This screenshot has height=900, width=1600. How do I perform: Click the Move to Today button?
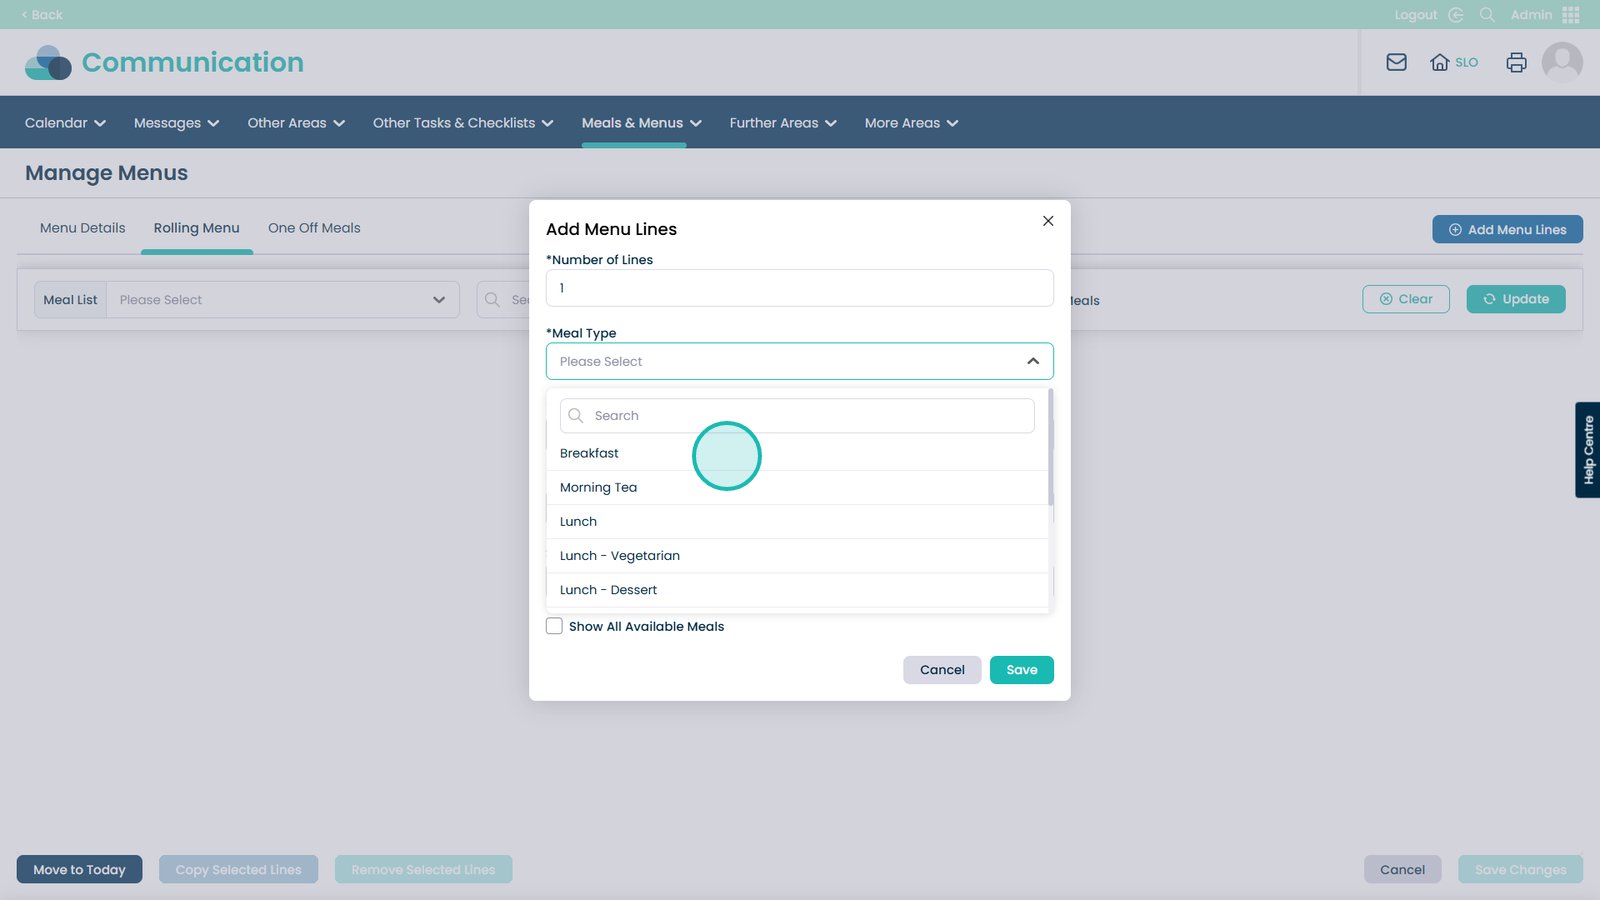coord(79,870)
